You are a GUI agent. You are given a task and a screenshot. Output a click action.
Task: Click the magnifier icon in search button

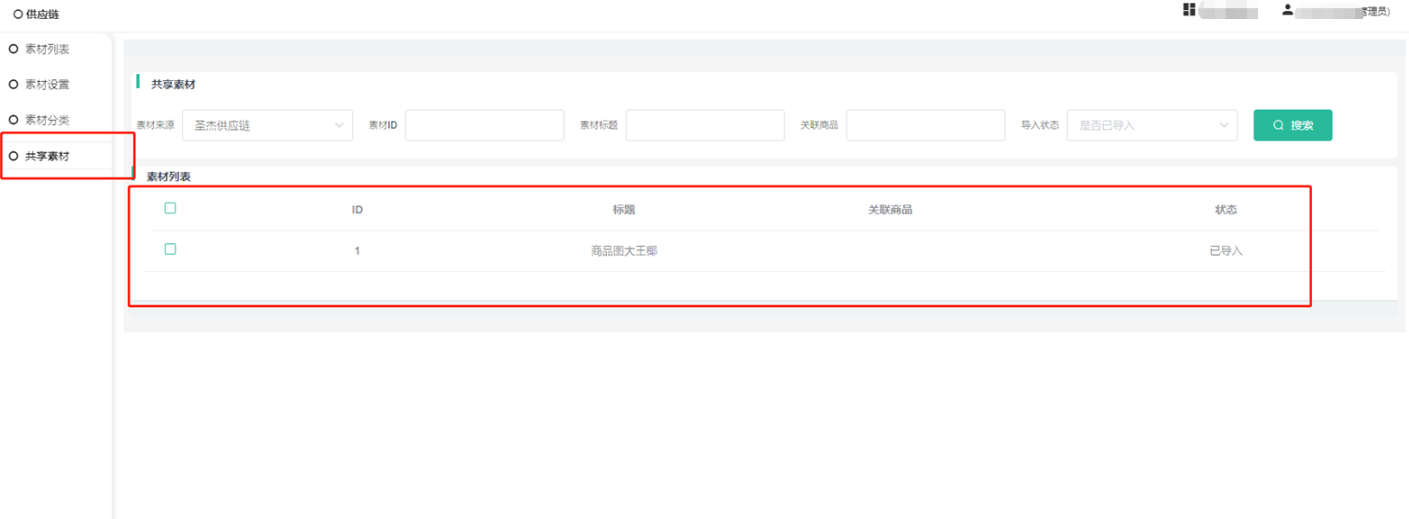(x=1278, y=126)
